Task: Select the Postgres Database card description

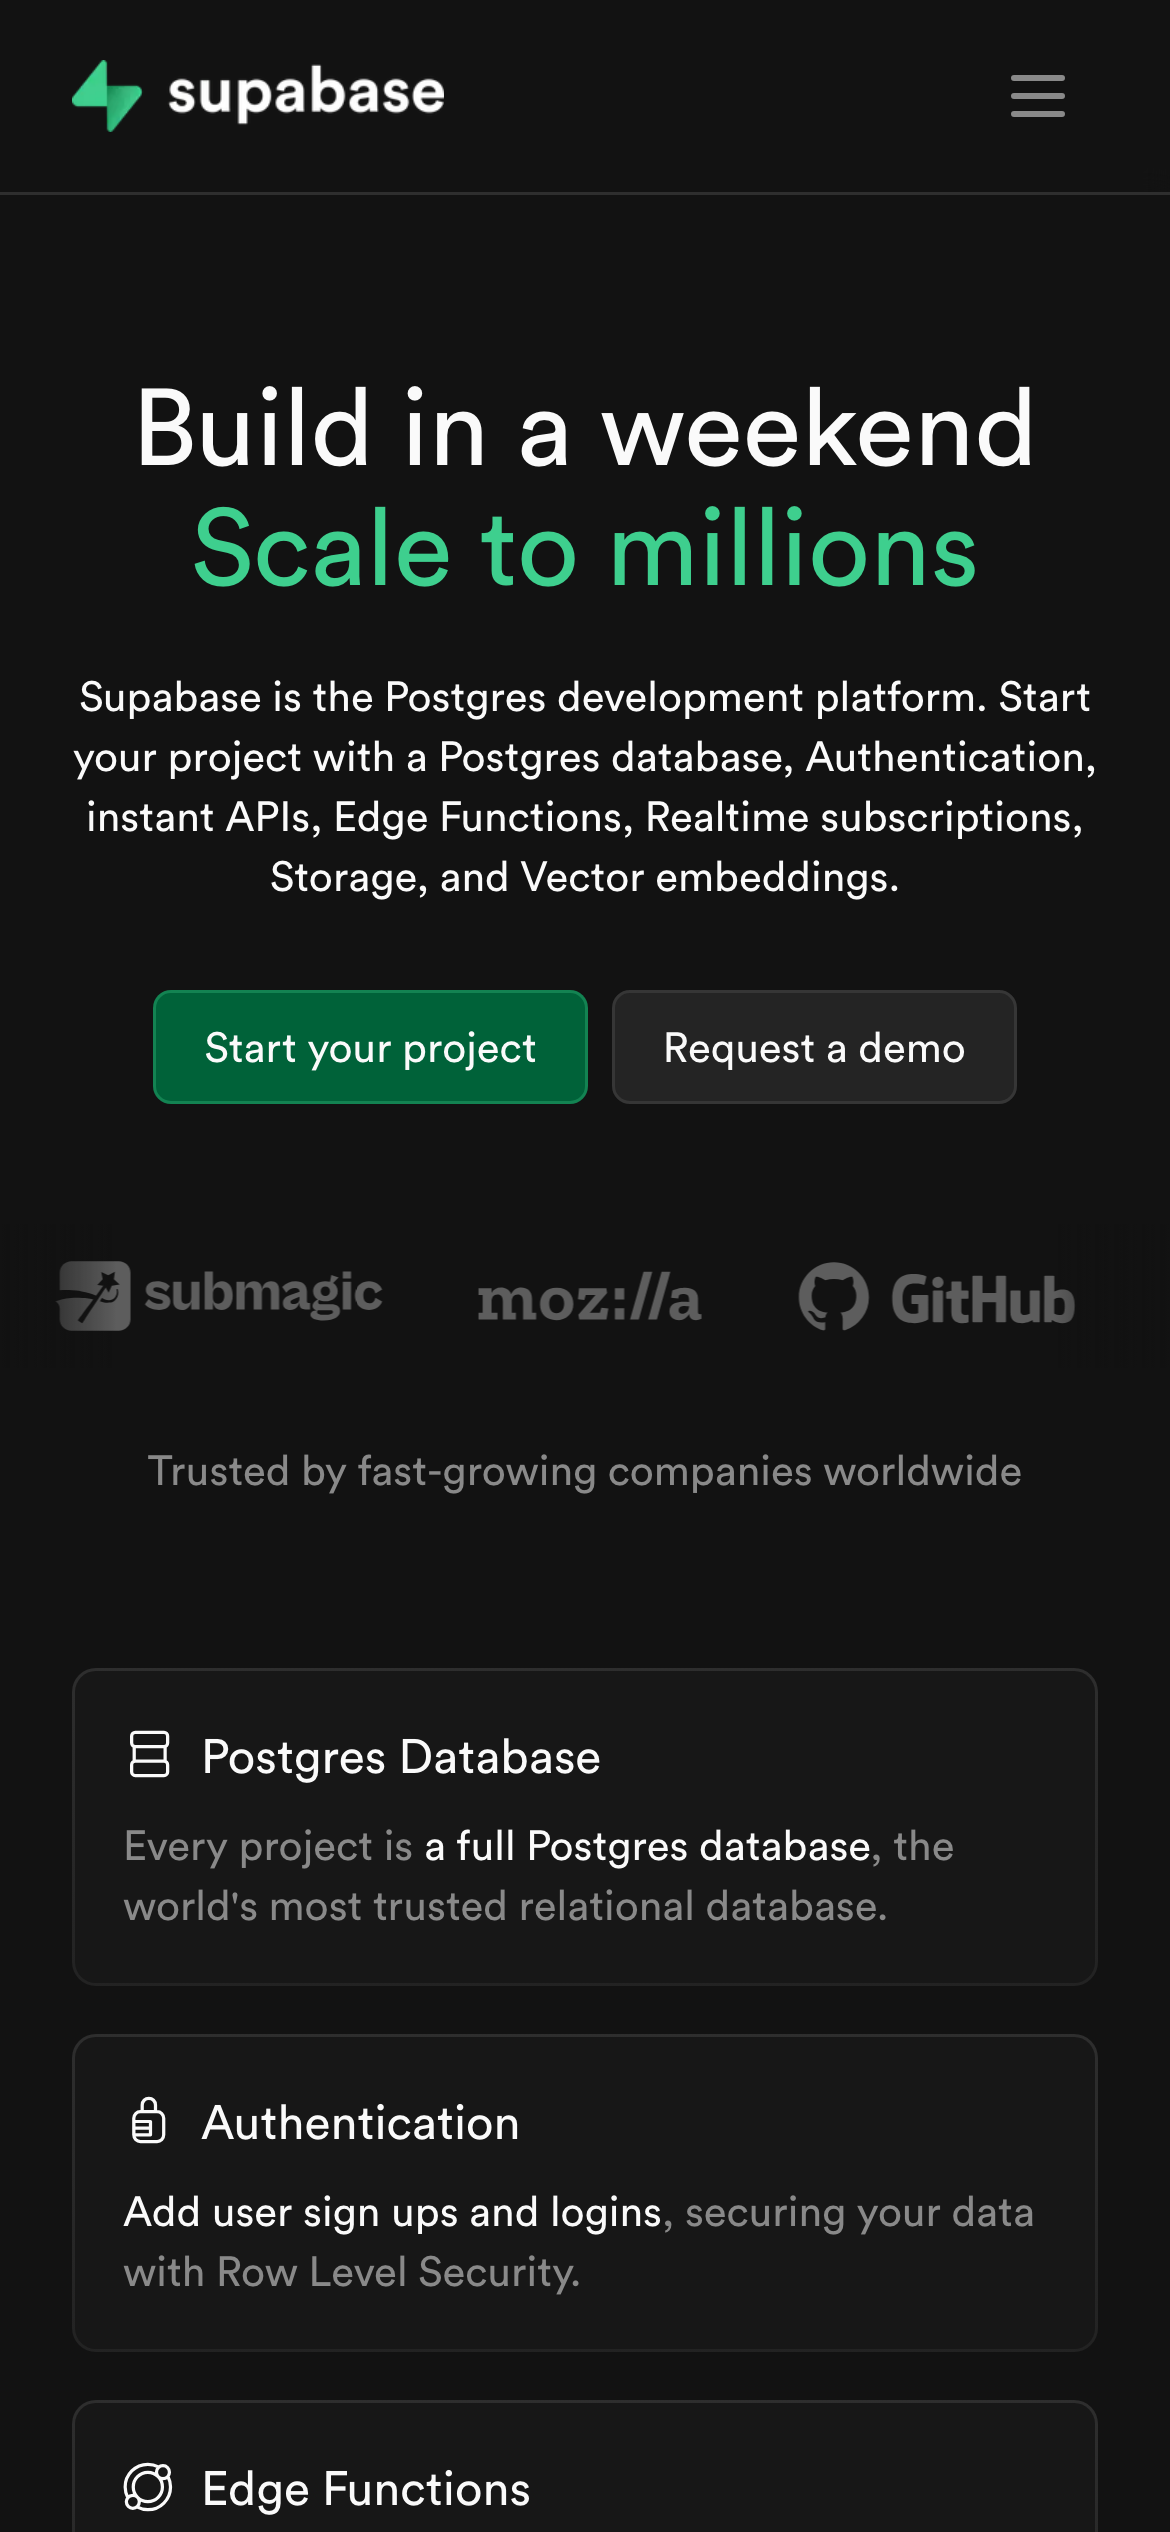Action: [x=538, y=1876]
